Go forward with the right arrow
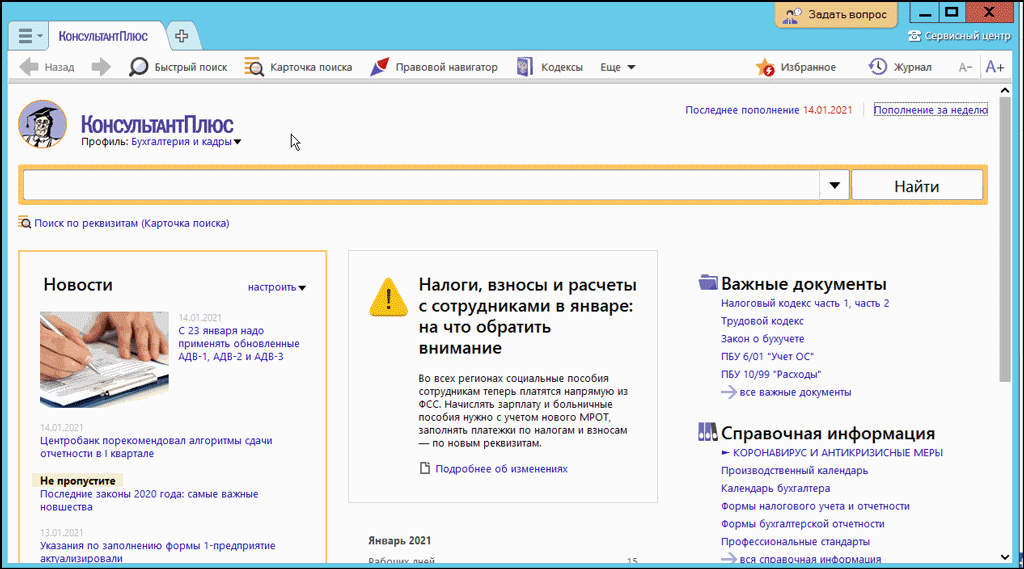1024x569 pixels. point(101,67)
